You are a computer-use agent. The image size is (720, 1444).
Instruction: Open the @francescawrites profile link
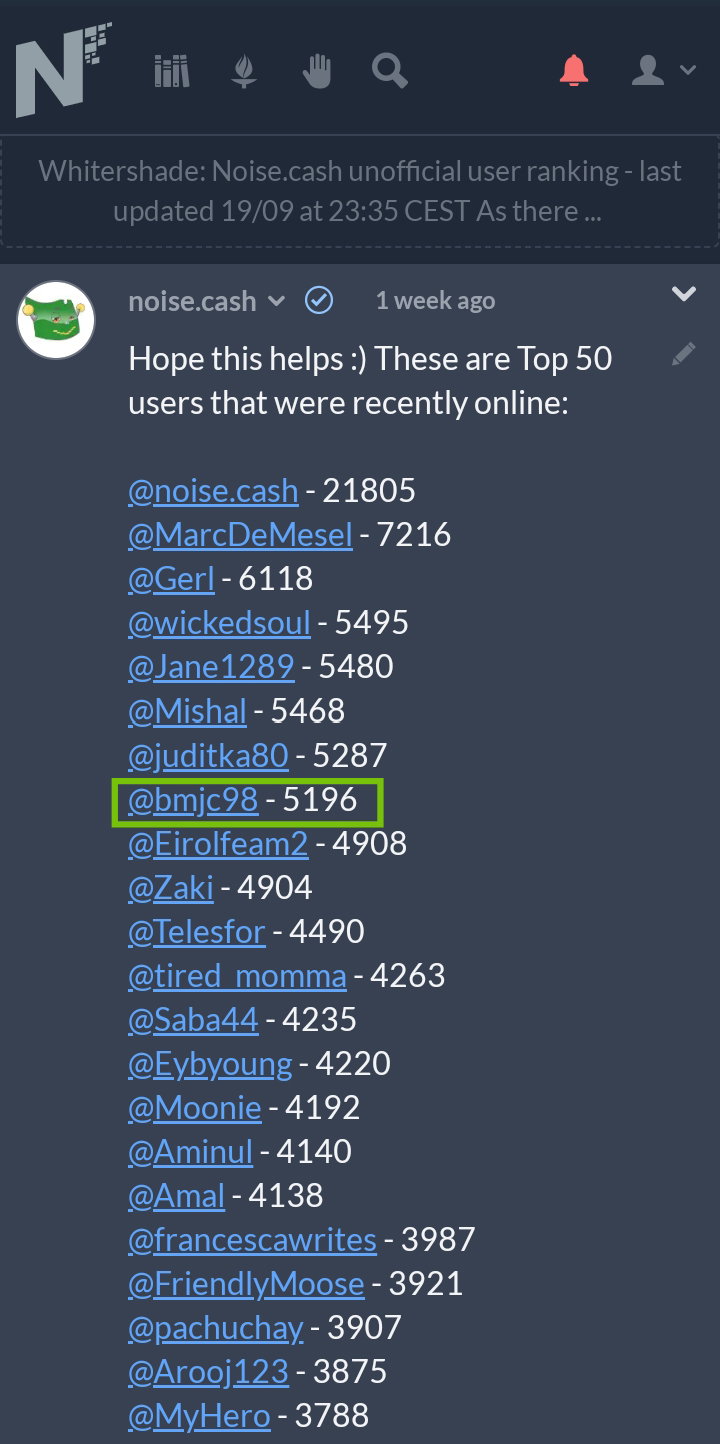click(x=252, y=1239)
